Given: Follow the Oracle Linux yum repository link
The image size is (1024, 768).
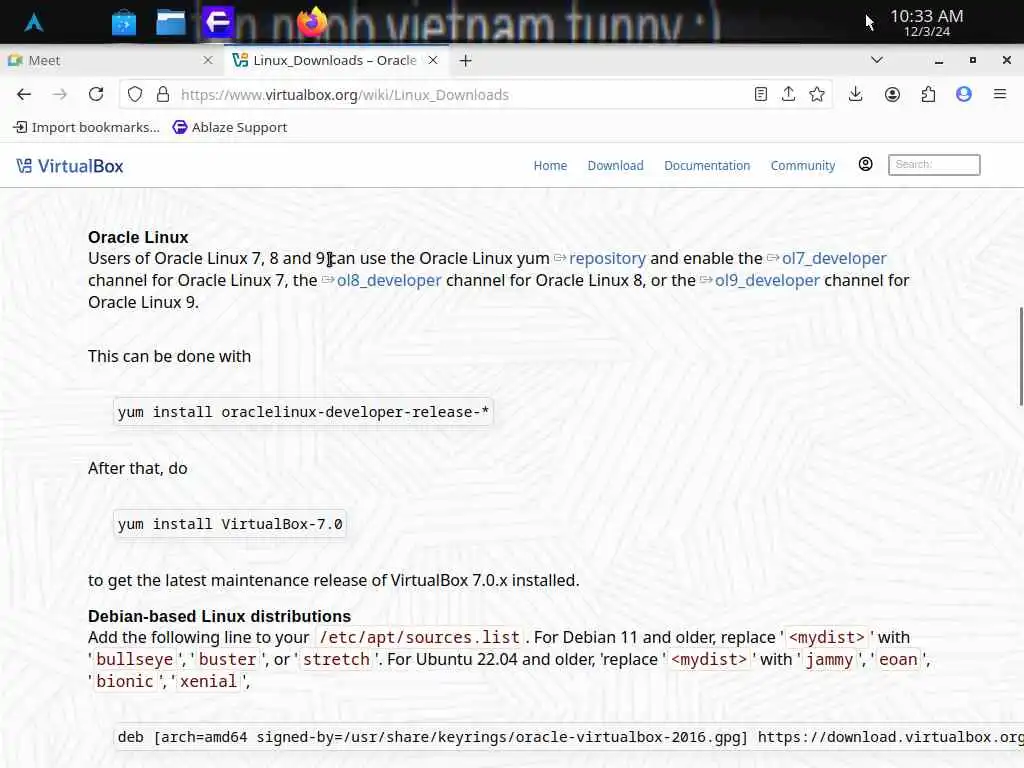Looking at the screenshot, I should (x=607, y=259).
